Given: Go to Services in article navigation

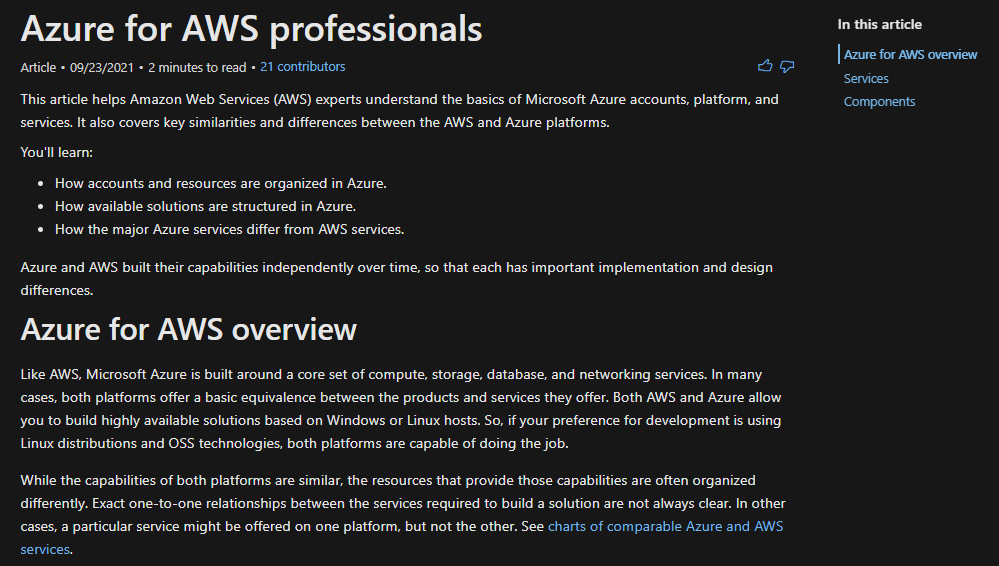Looking at the screenshot, I should point(866,78).
